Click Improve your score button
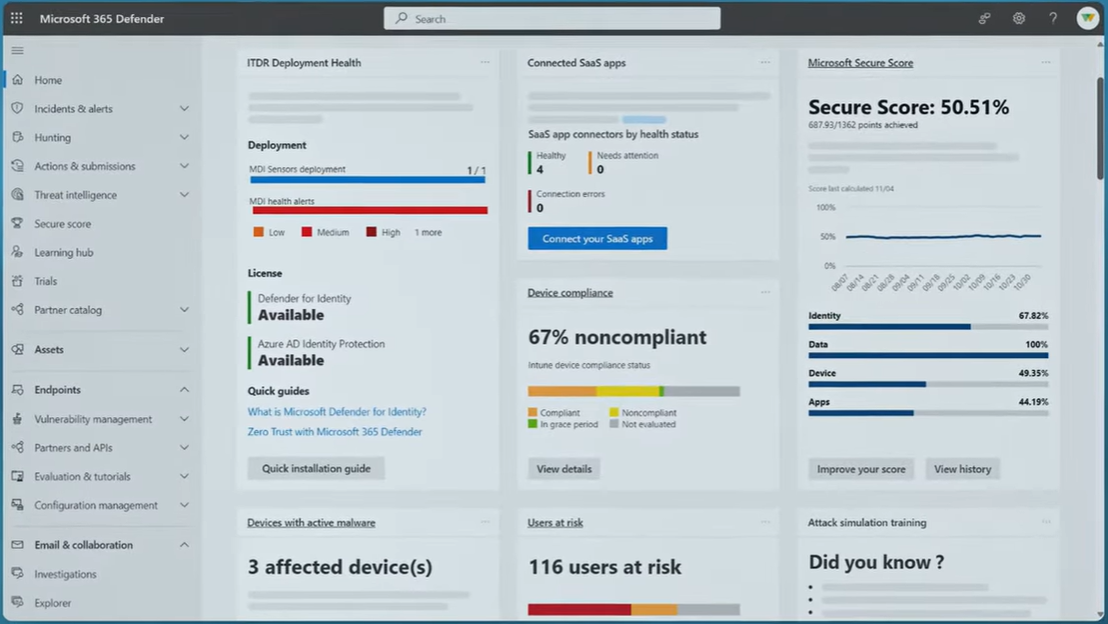The image size is (1108, 624). [x=861, y=469]
